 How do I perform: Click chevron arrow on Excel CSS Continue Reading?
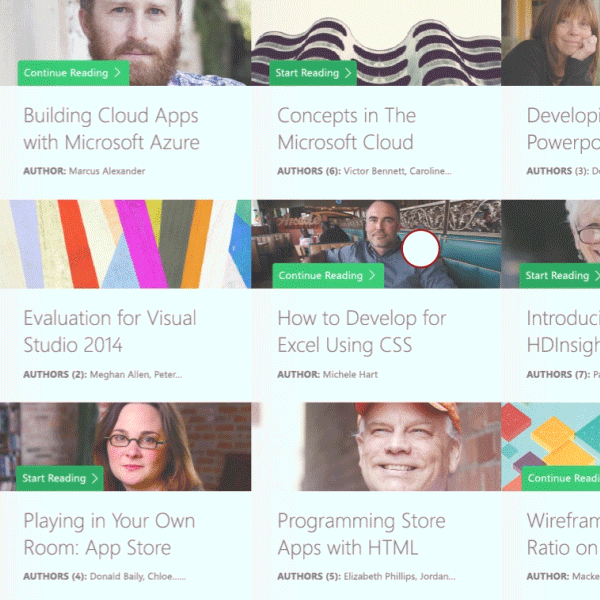(x=372, y=275)
